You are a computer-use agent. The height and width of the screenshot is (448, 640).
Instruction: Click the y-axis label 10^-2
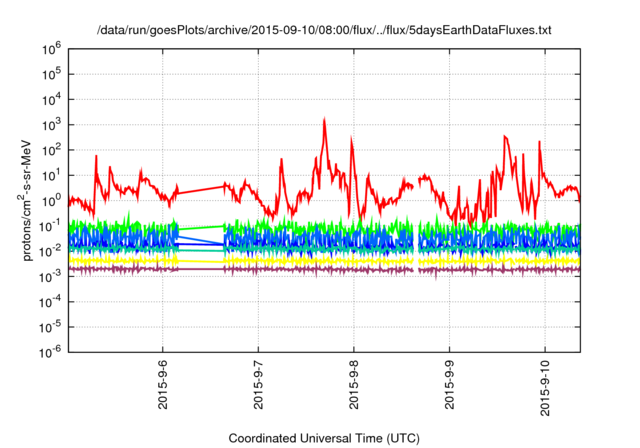tap(50, 251)
